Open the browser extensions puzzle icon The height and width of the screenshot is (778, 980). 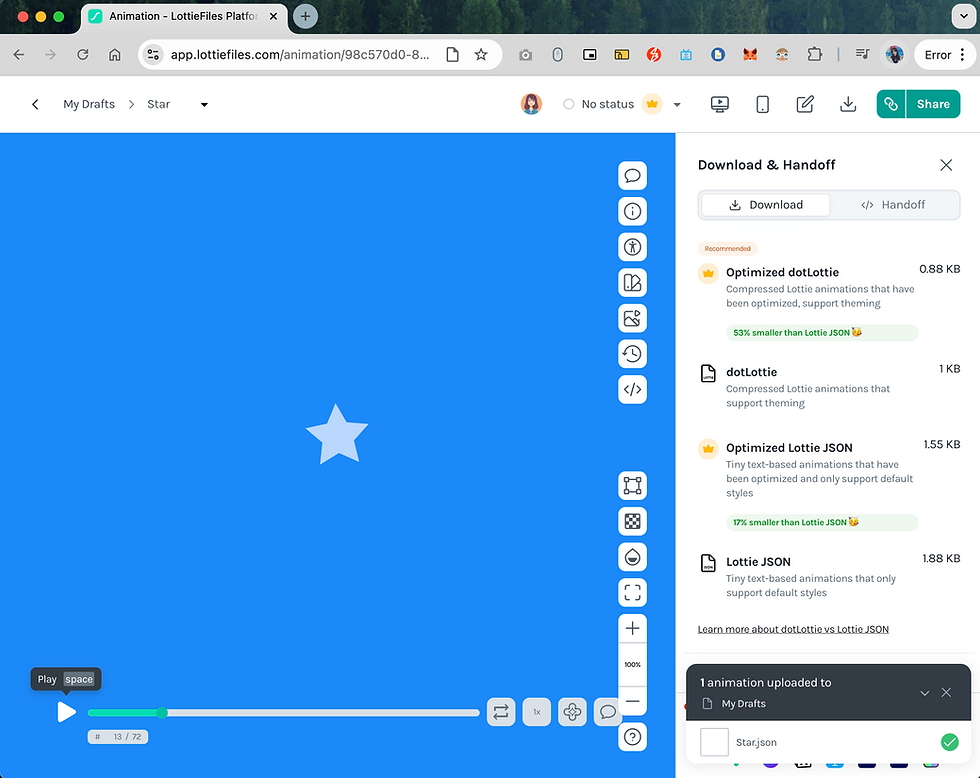point(814,54)
